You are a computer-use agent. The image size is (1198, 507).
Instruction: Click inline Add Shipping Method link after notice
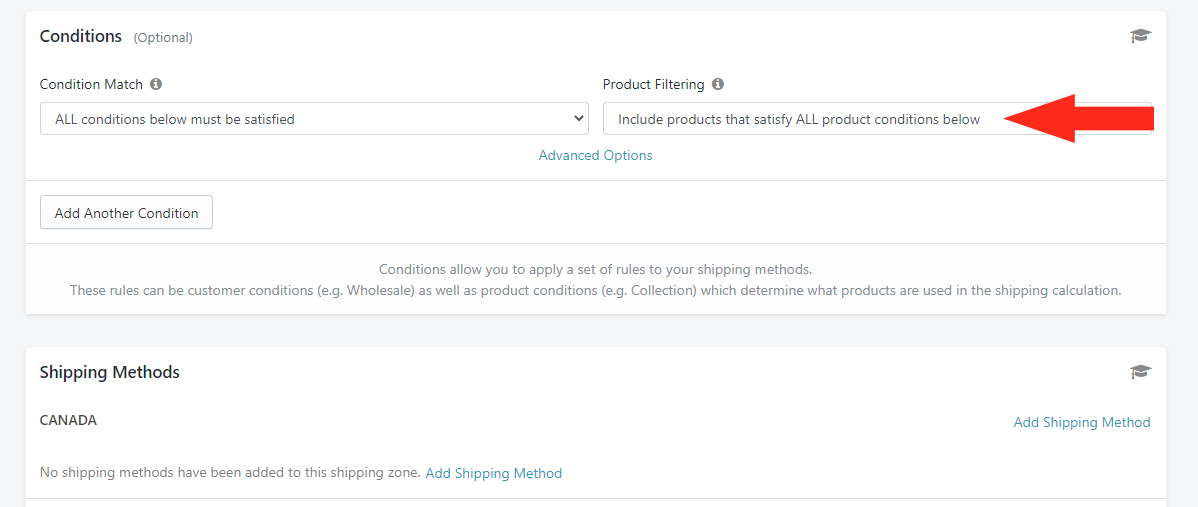click(x=494, y=473)
